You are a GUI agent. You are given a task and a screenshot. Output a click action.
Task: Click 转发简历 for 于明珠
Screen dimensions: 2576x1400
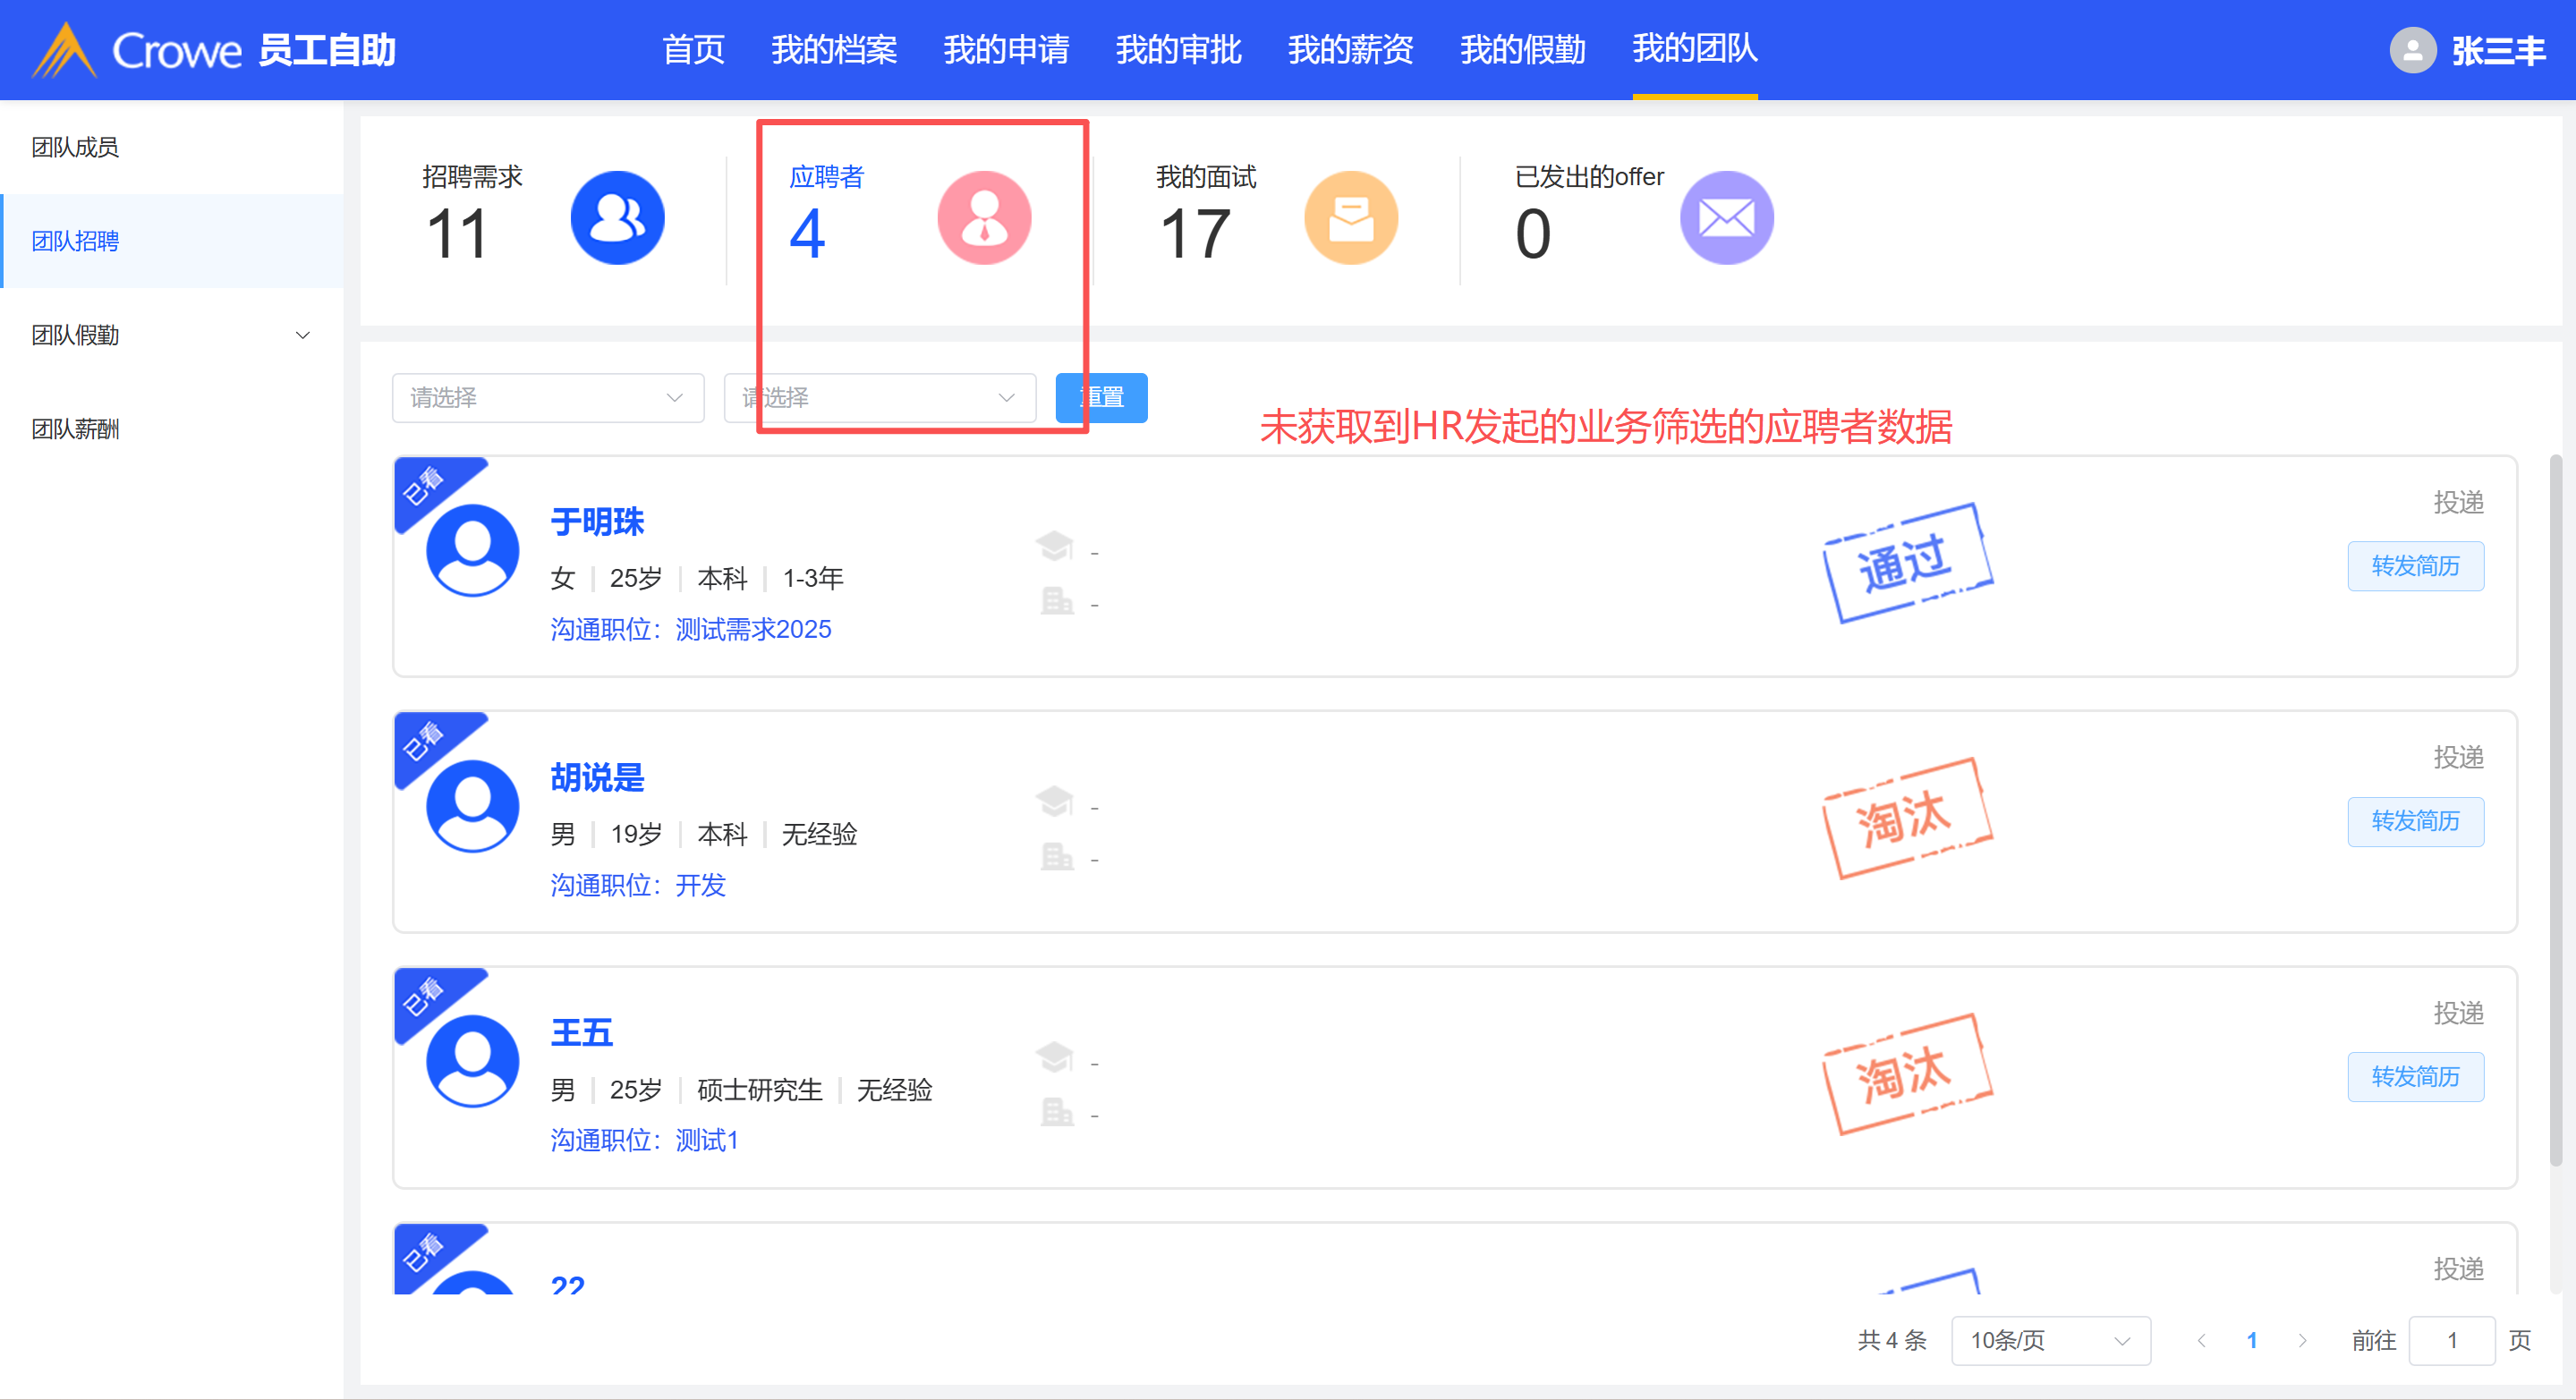(x=2414, y=566)
